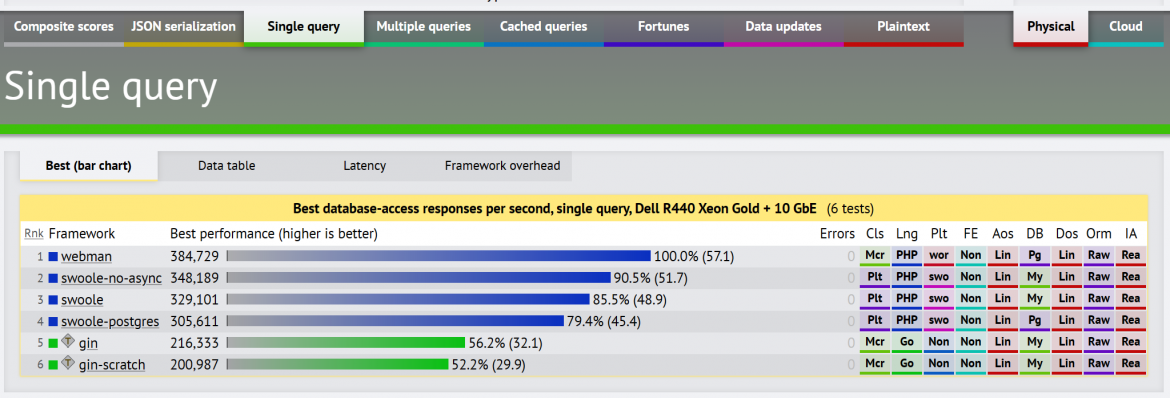
Task: Select the Multiple queries test tab
Action: tap(424, 28)
